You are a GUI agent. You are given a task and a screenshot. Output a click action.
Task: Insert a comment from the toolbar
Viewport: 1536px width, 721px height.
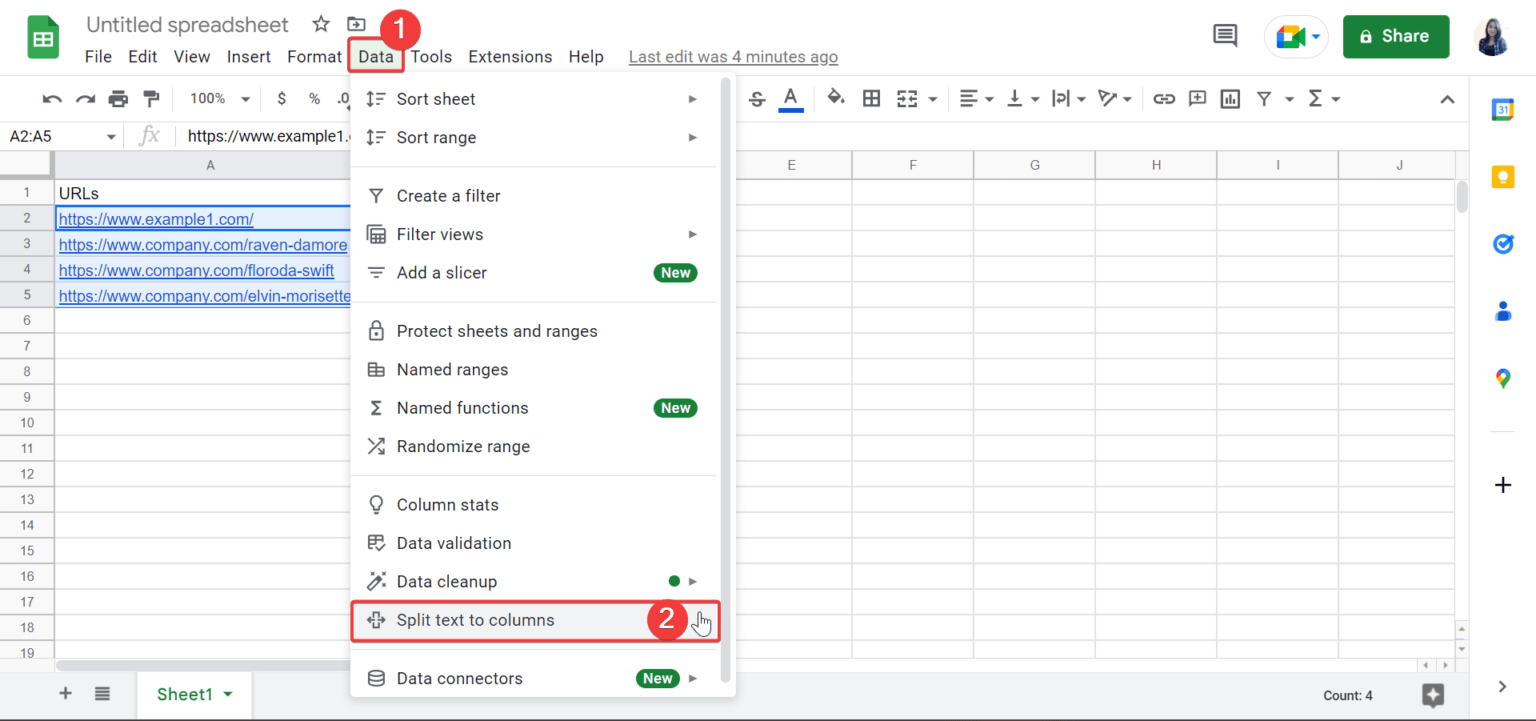[1197, 98]
